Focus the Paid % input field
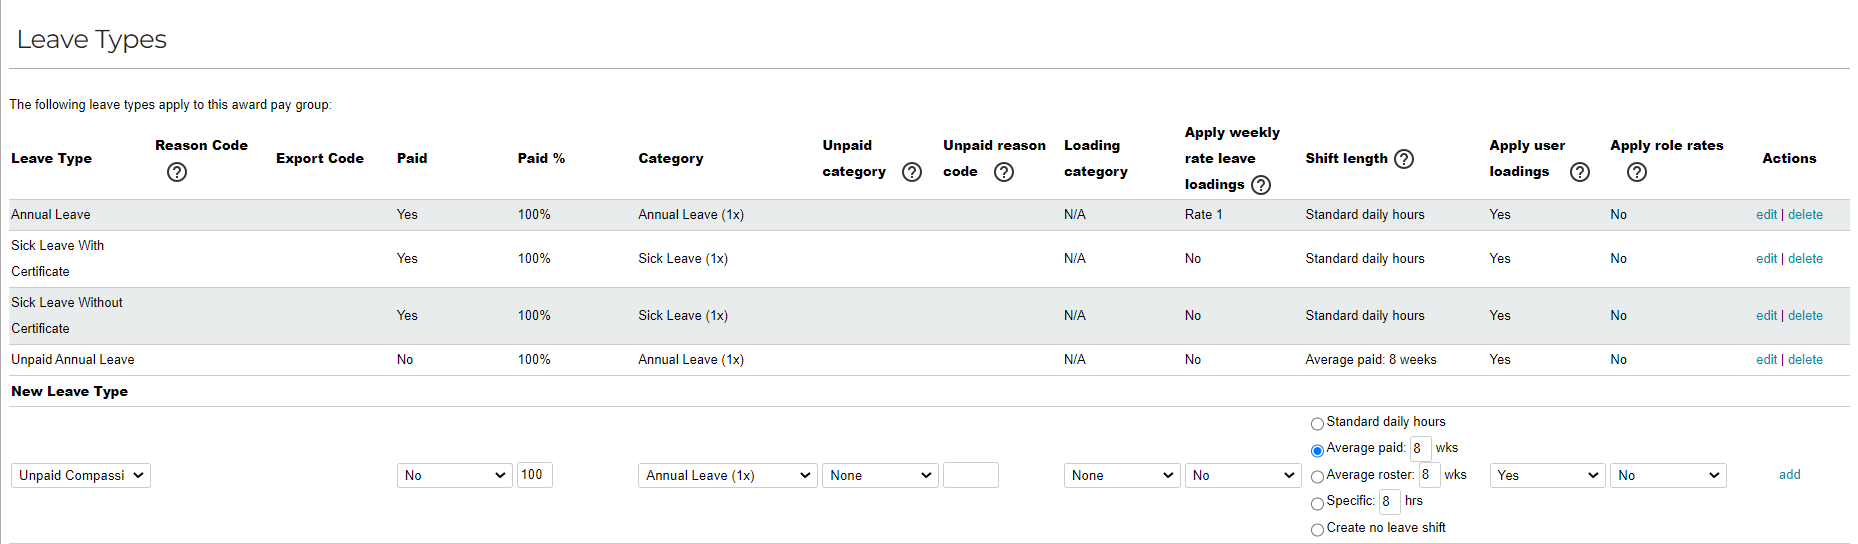Image resolution: width=1858 pixels, height=544 pixels. pyautogui.click(x=535, y=475)
